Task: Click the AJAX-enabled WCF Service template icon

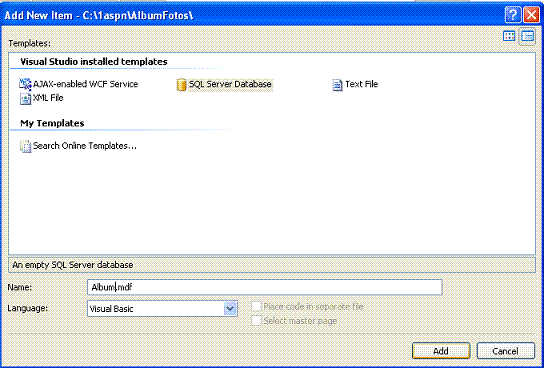Action: 25,84
